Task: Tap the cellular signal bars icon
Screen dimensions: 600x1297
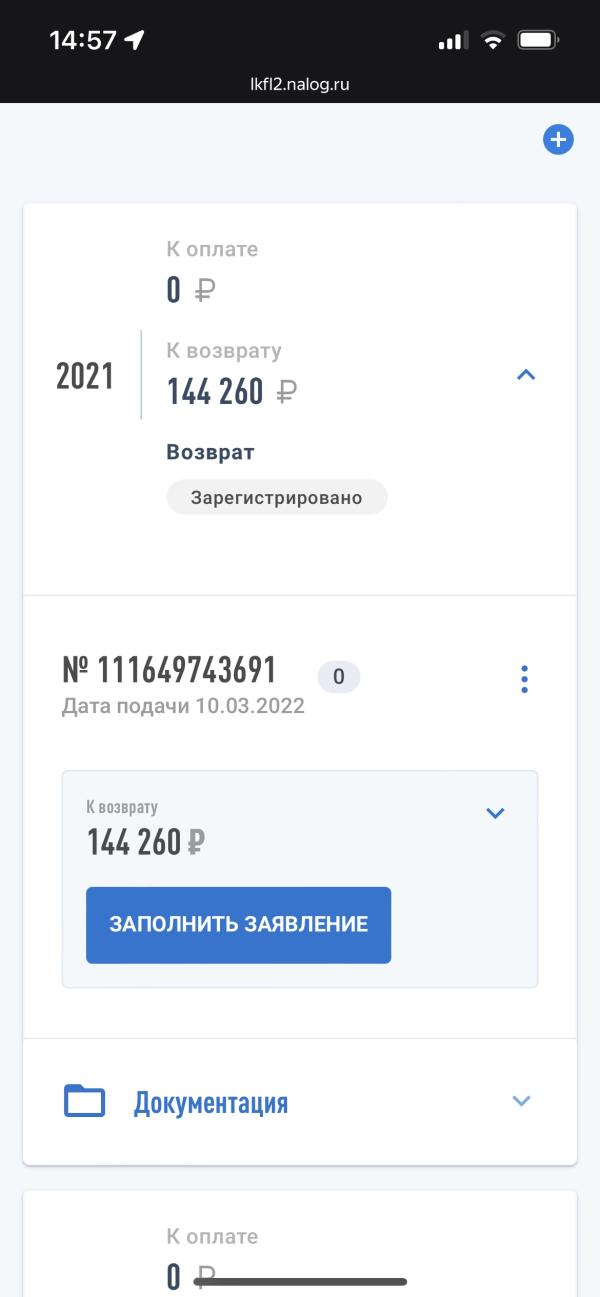Action: (453, 41)
